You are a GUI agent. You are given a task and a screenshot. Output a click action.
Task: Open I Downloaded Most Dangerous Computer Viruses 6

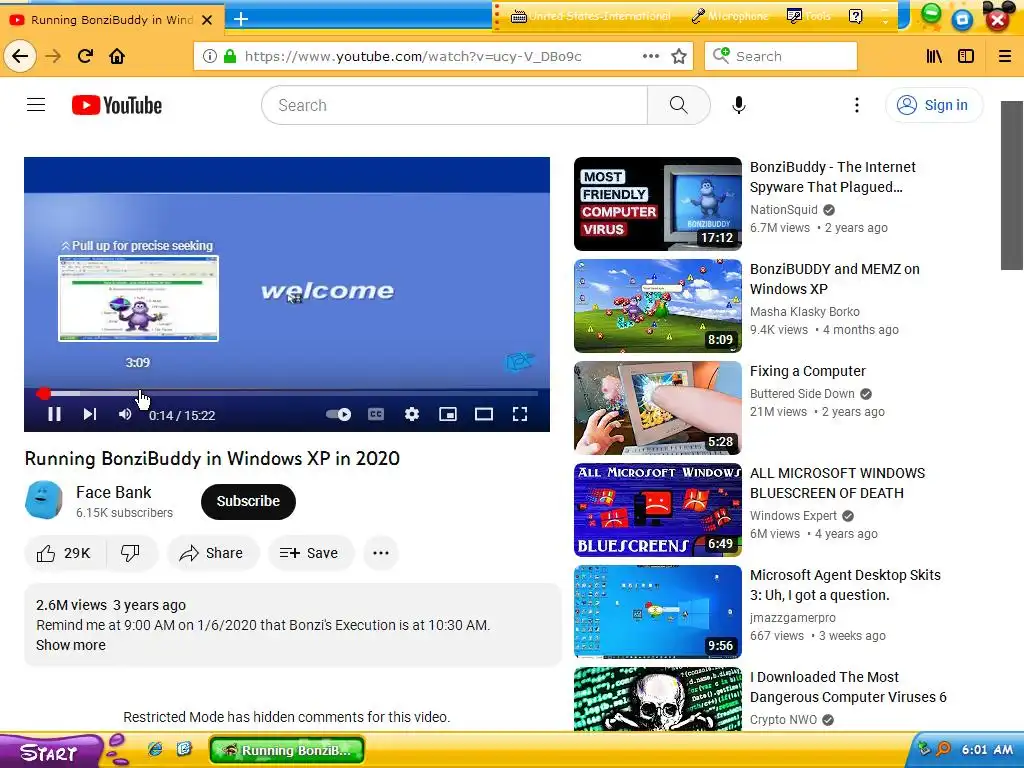click(848, 686)
